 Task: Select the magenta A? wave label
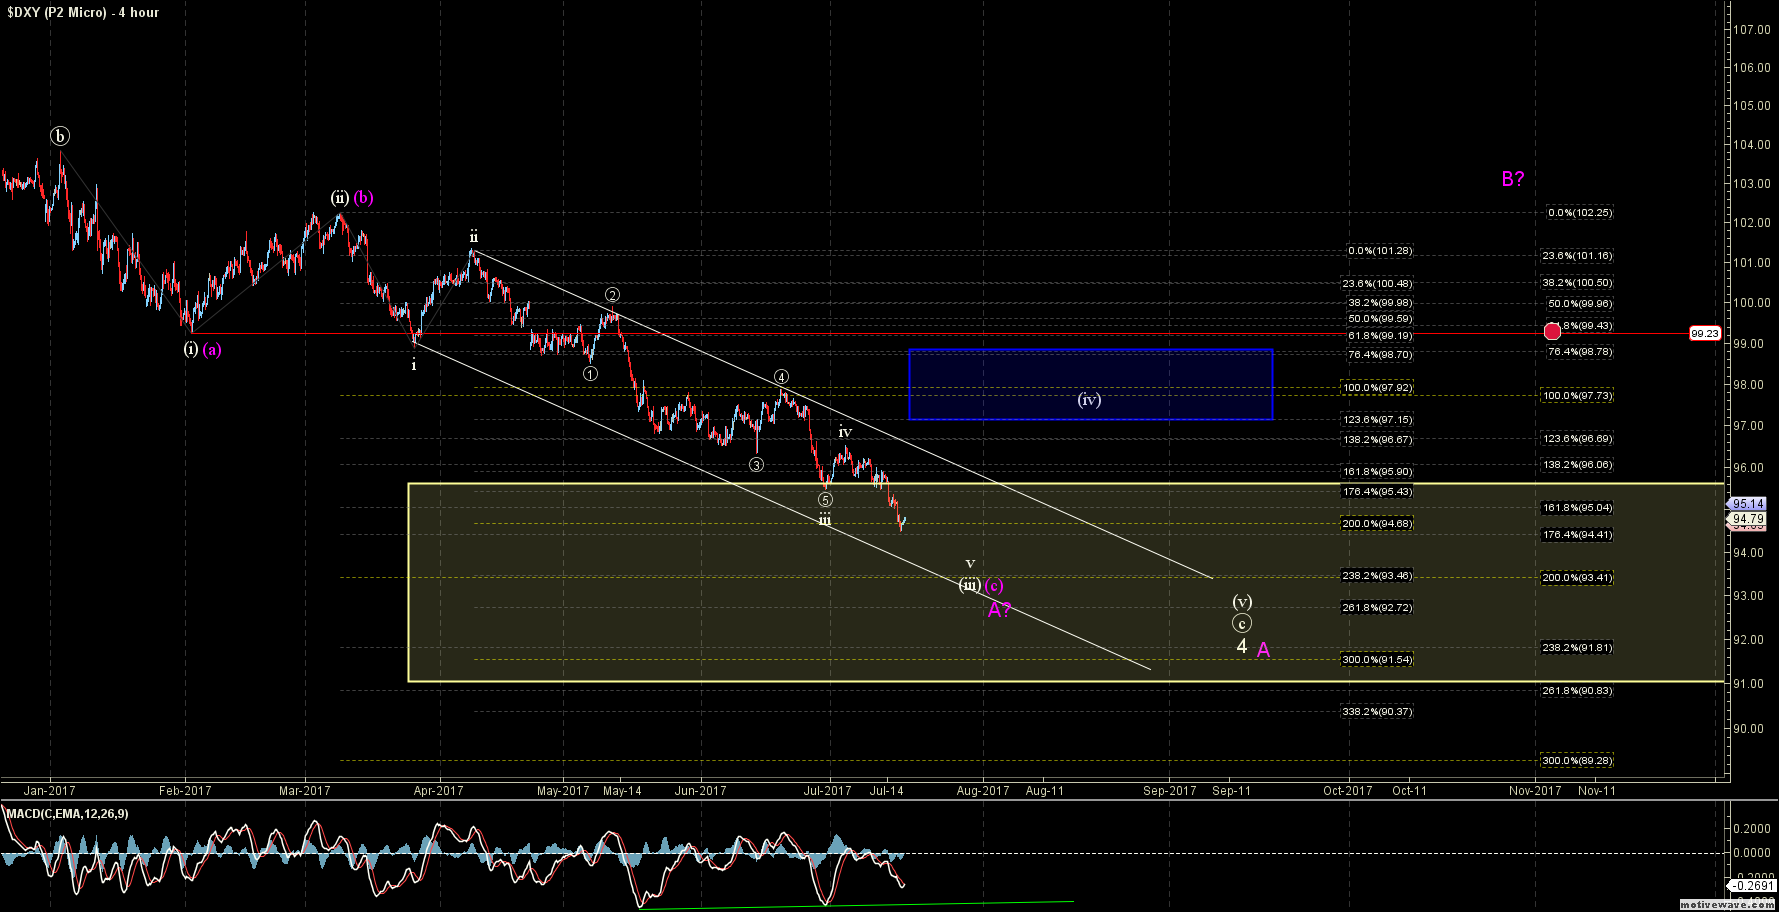999,610
